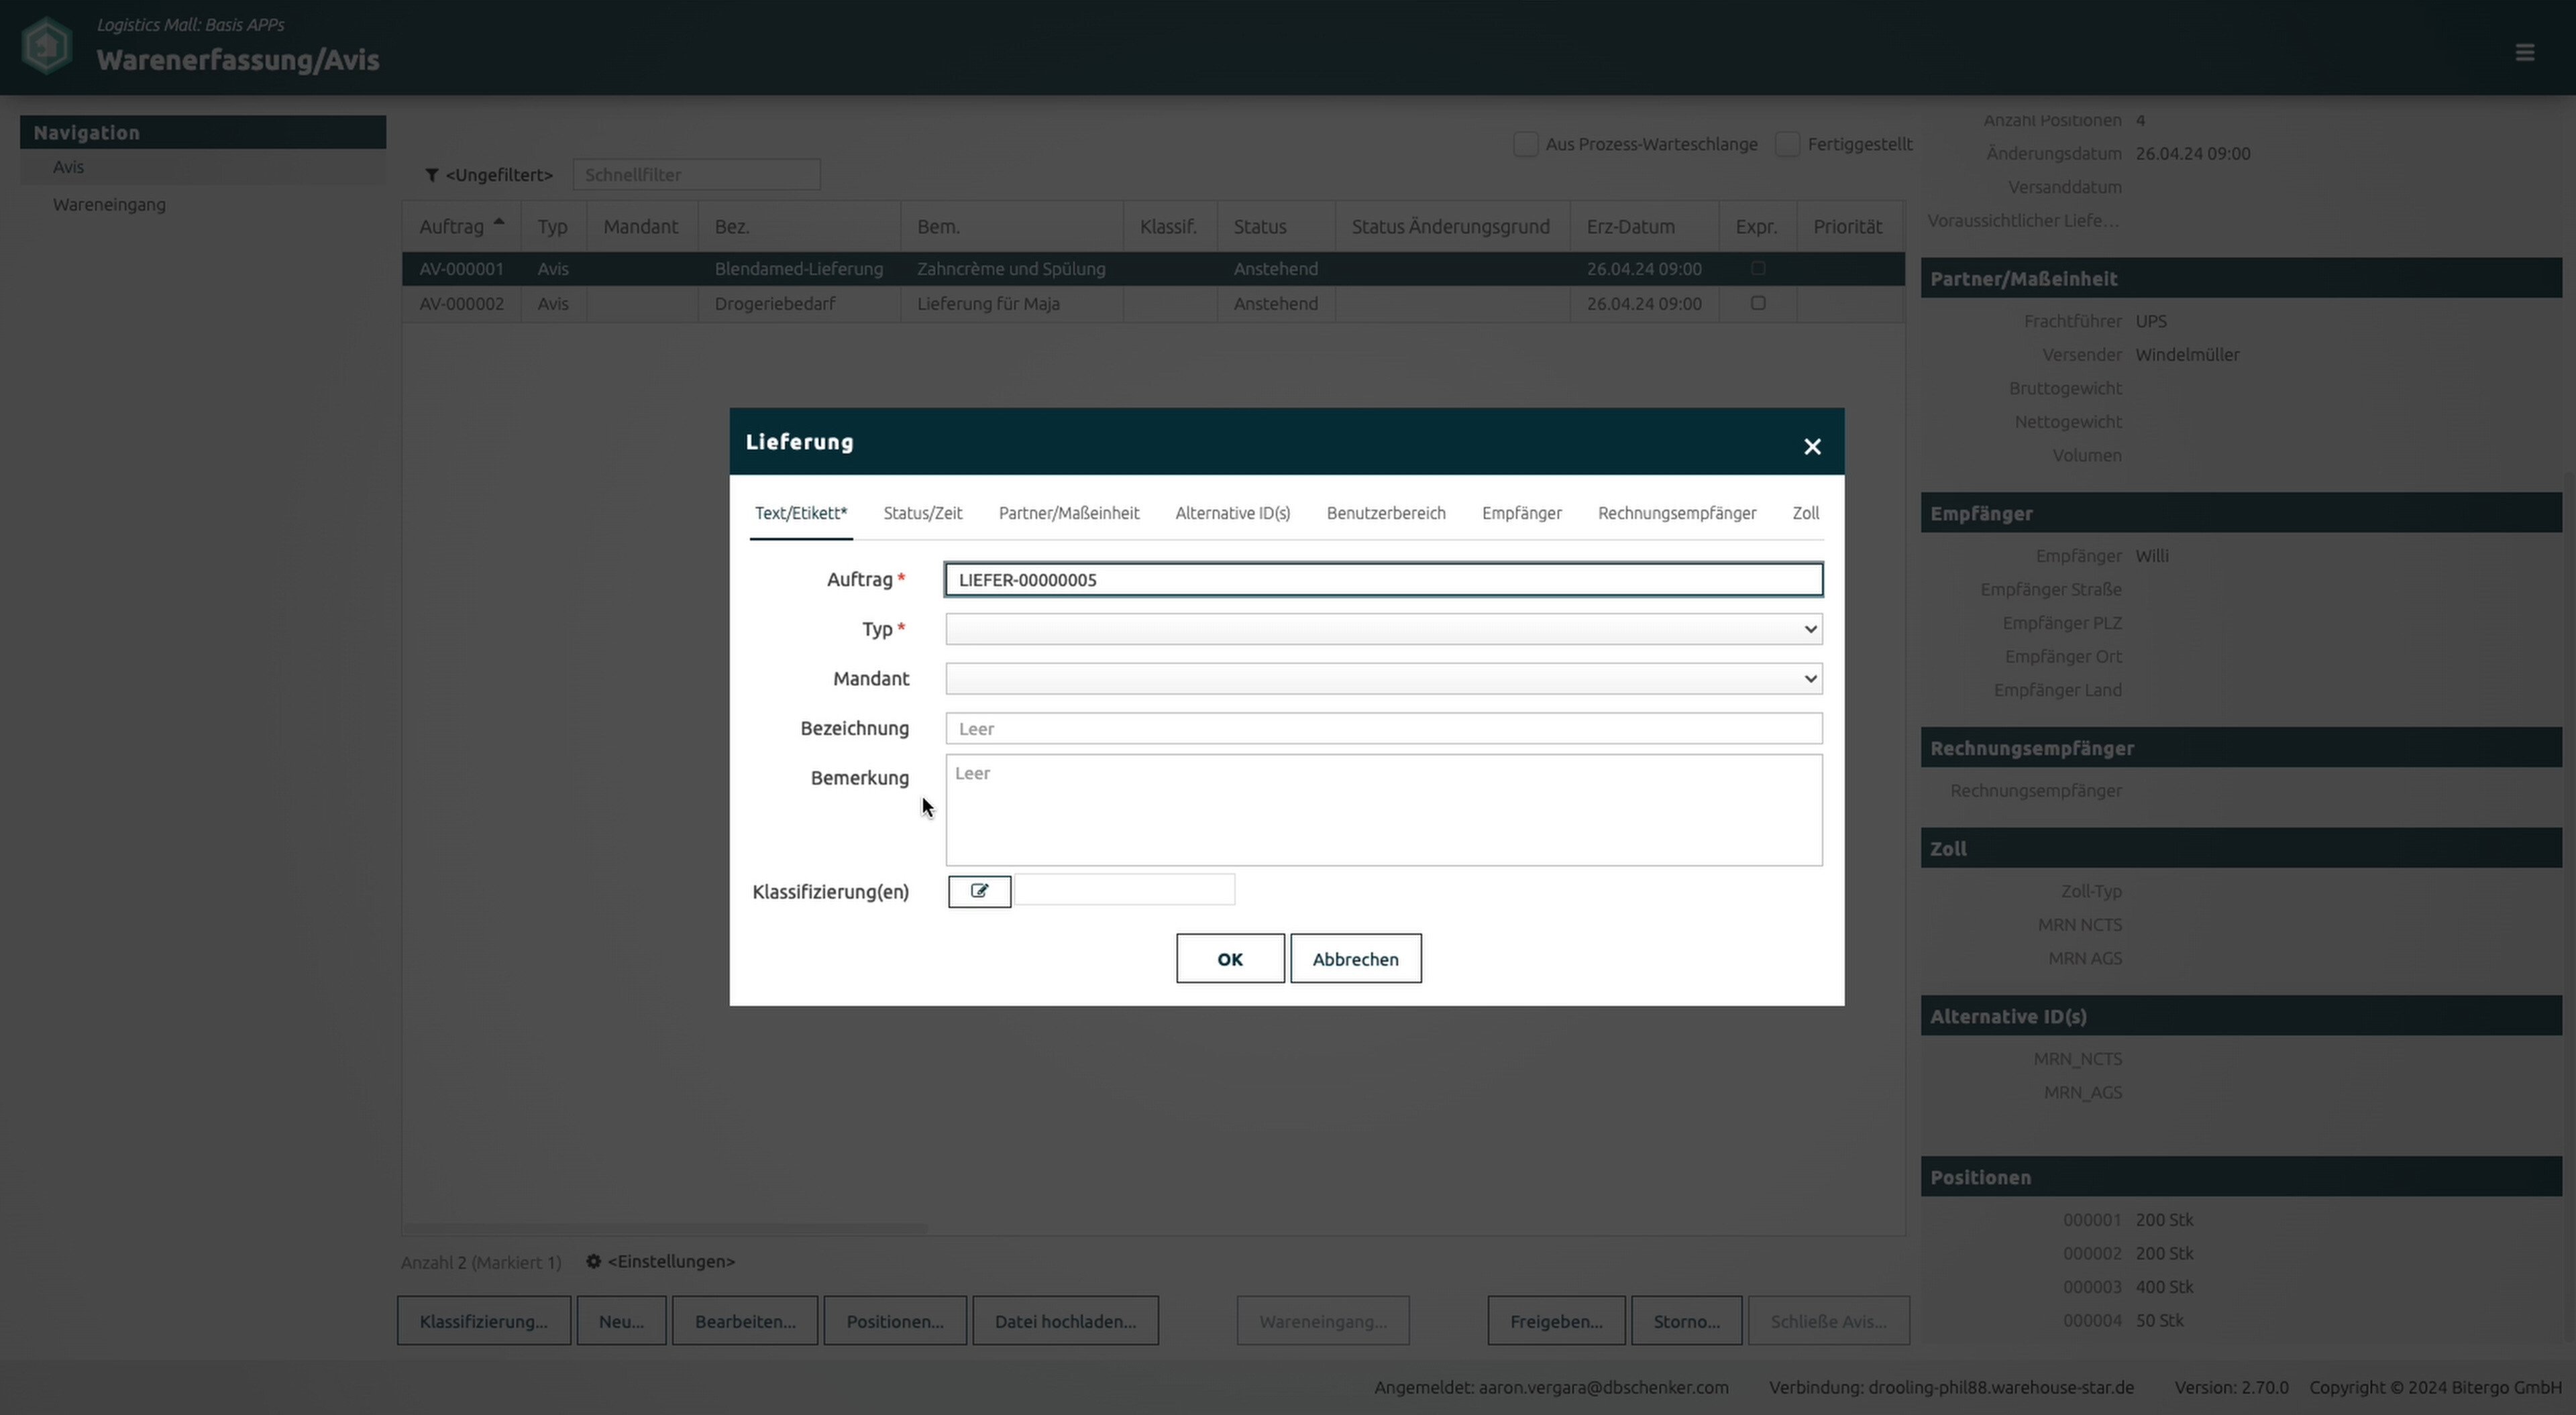This screenshot has width=2576, height=1415.
Task: Click the filter funnel icon
Action: (432, 175)
